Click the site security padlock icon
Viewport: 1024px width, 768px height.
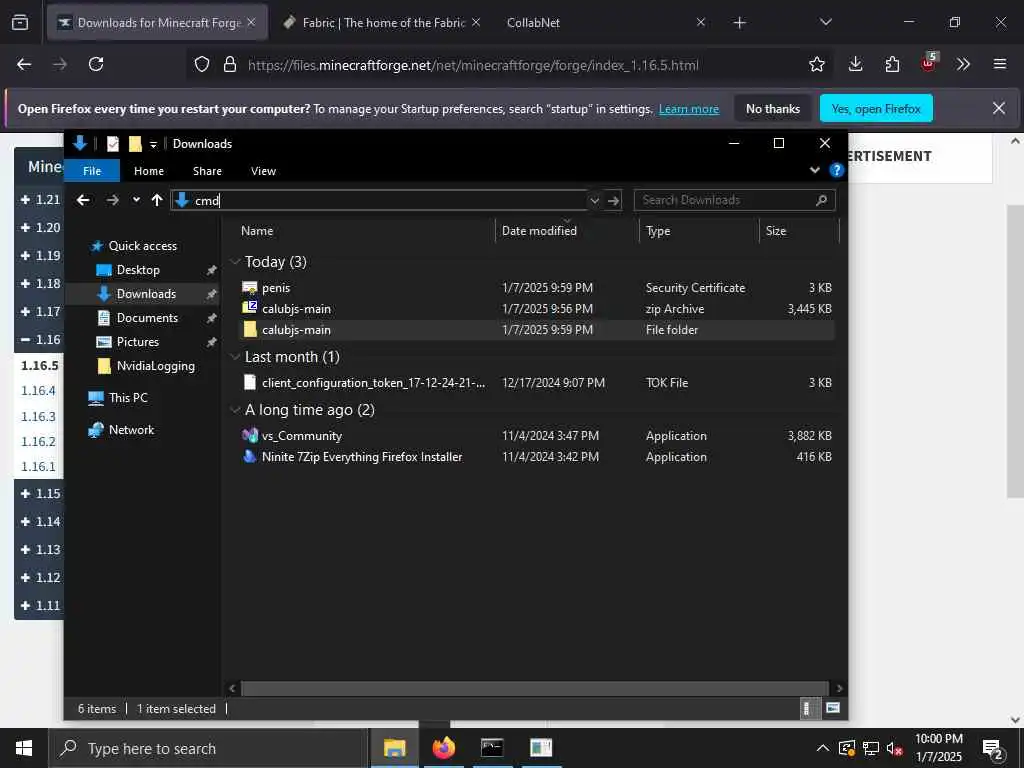pos(230,64)
